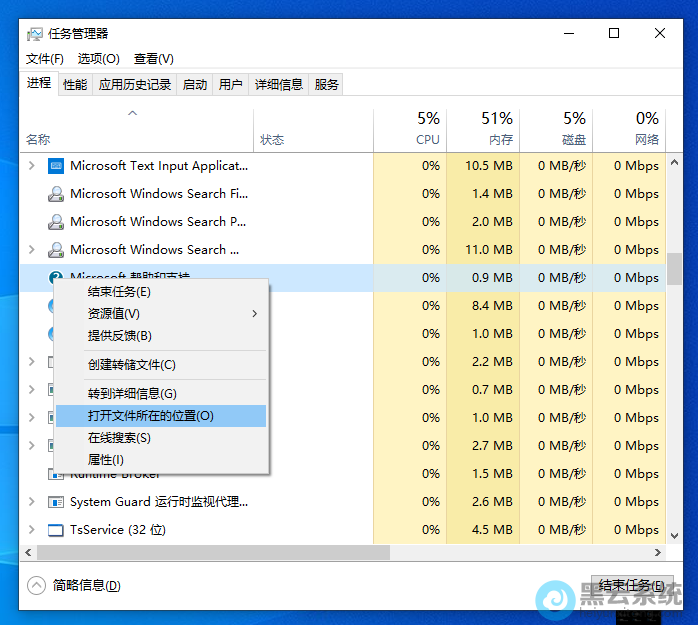Click icon of Microsoft Windows Search P... process

pos(56,222)
